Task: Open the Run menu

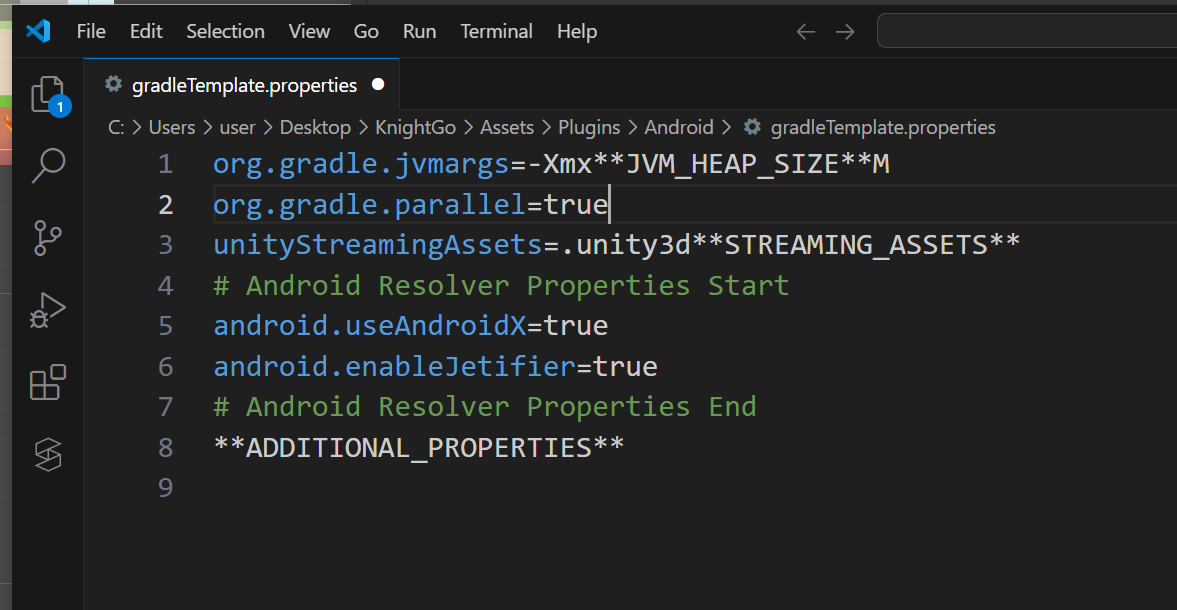Action: [420, 32]
